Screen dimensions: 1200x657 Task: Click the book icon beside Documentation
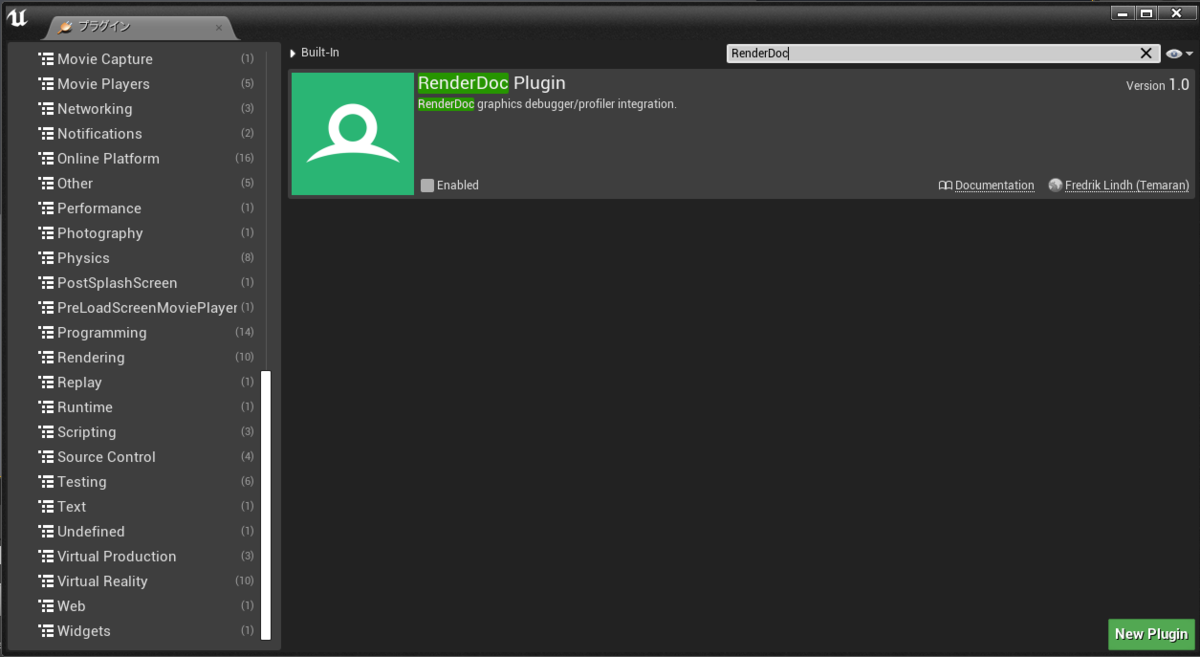coord(945,185)
